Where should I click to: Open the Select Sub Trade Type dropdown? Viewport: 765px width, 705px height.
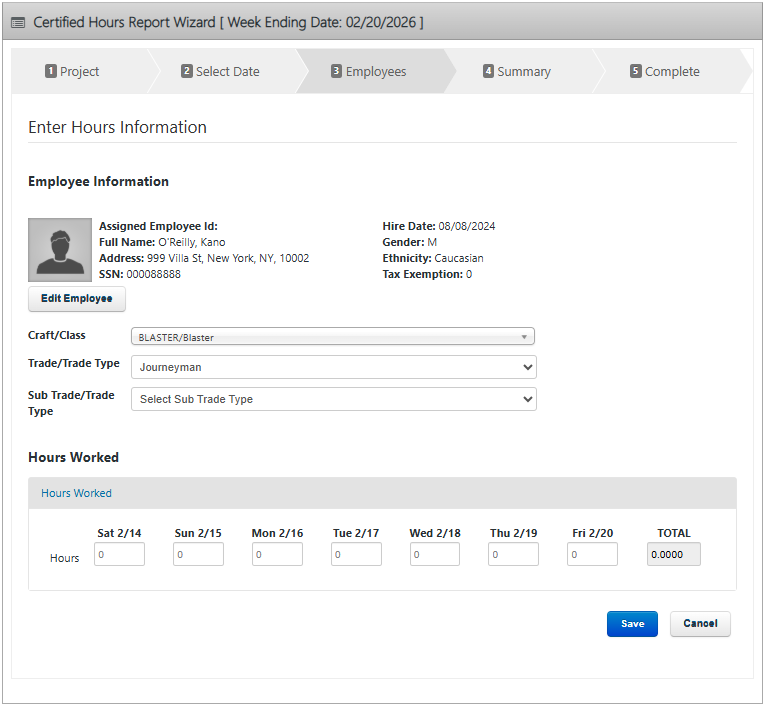coord(334,399)
